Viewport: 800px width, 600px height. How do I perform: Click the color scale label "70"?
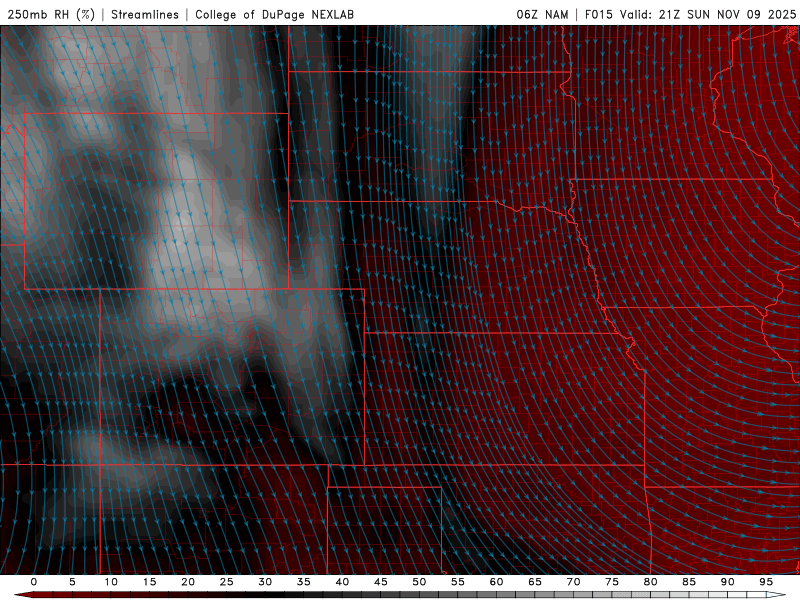[573, 582]
